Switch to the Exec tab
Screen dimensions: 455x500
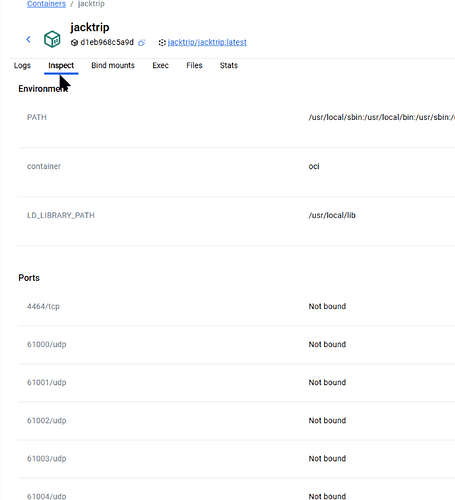(160, 65)
